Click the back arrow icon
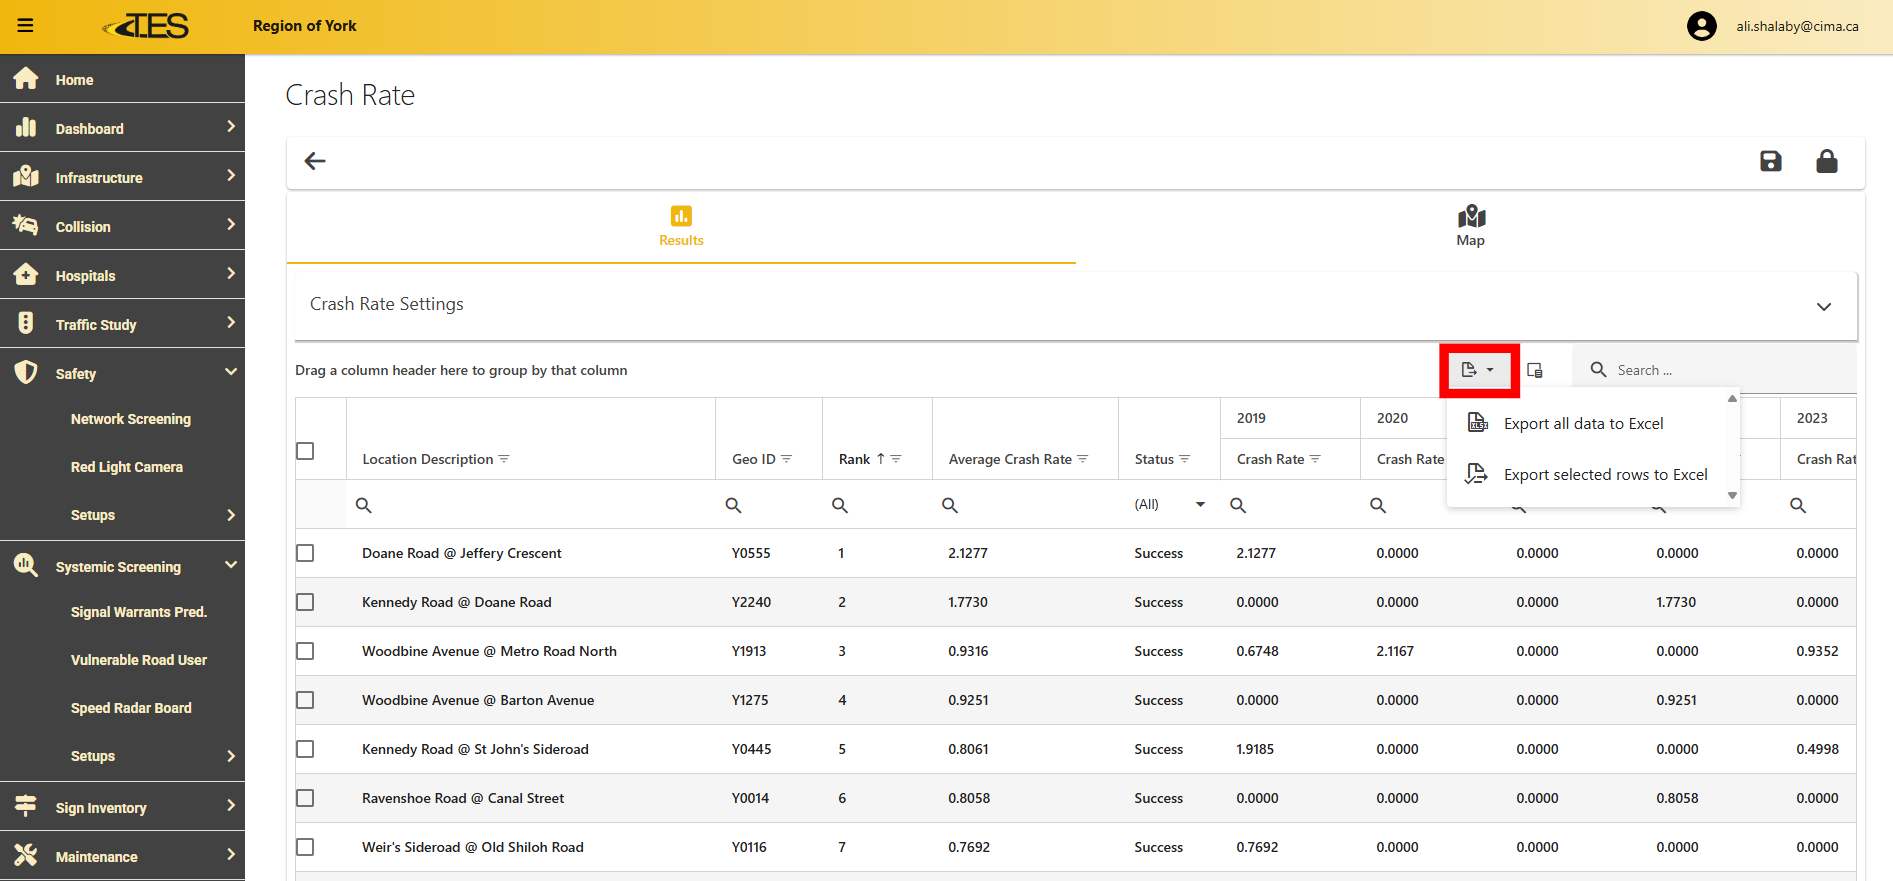This screenshot has width=1893, height=881. 315,161
